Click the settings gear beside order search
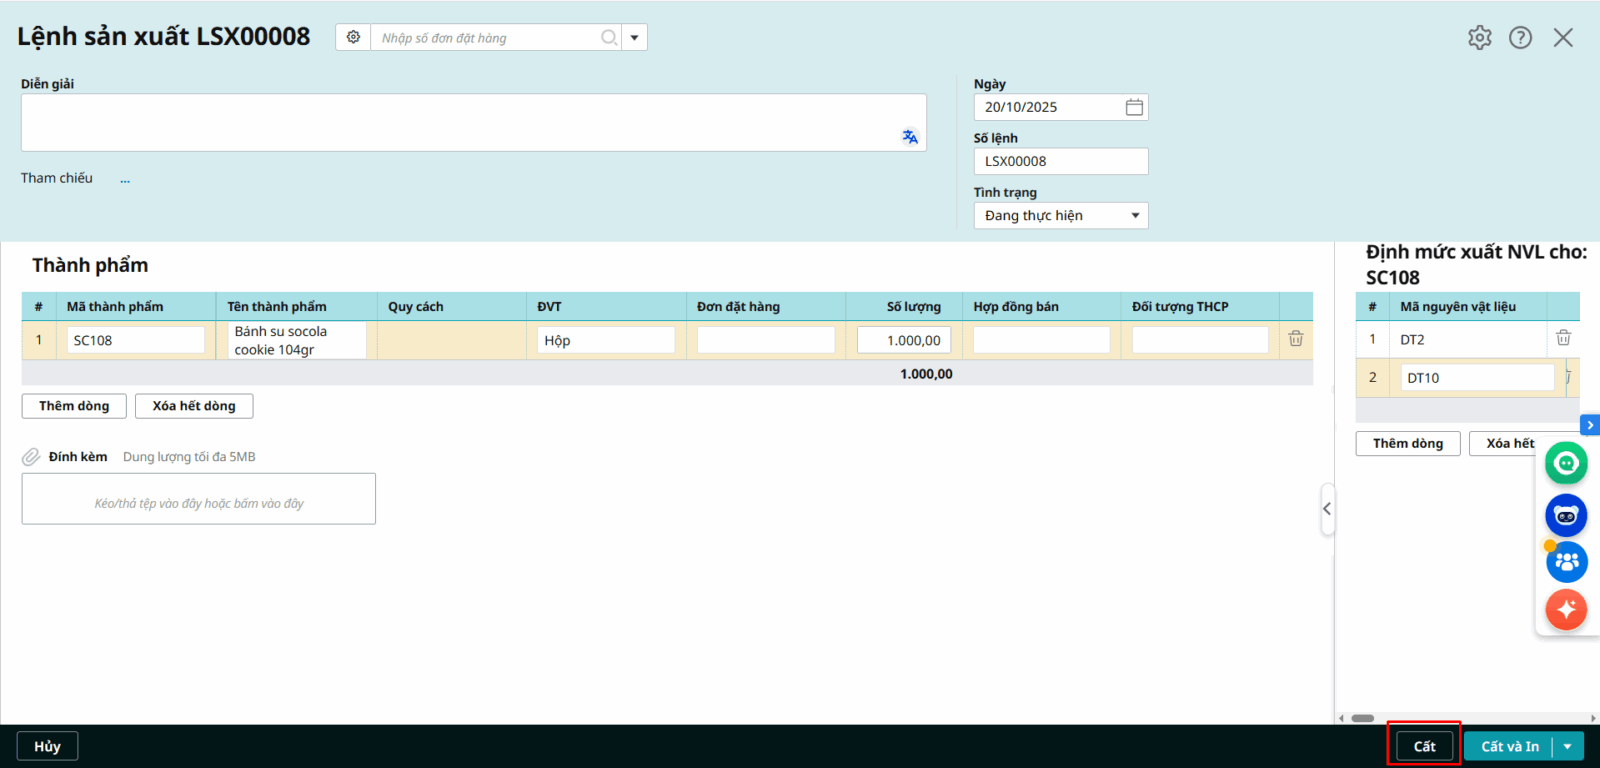The width and height of the screenshot is (1600, 768). pos(353,38)
